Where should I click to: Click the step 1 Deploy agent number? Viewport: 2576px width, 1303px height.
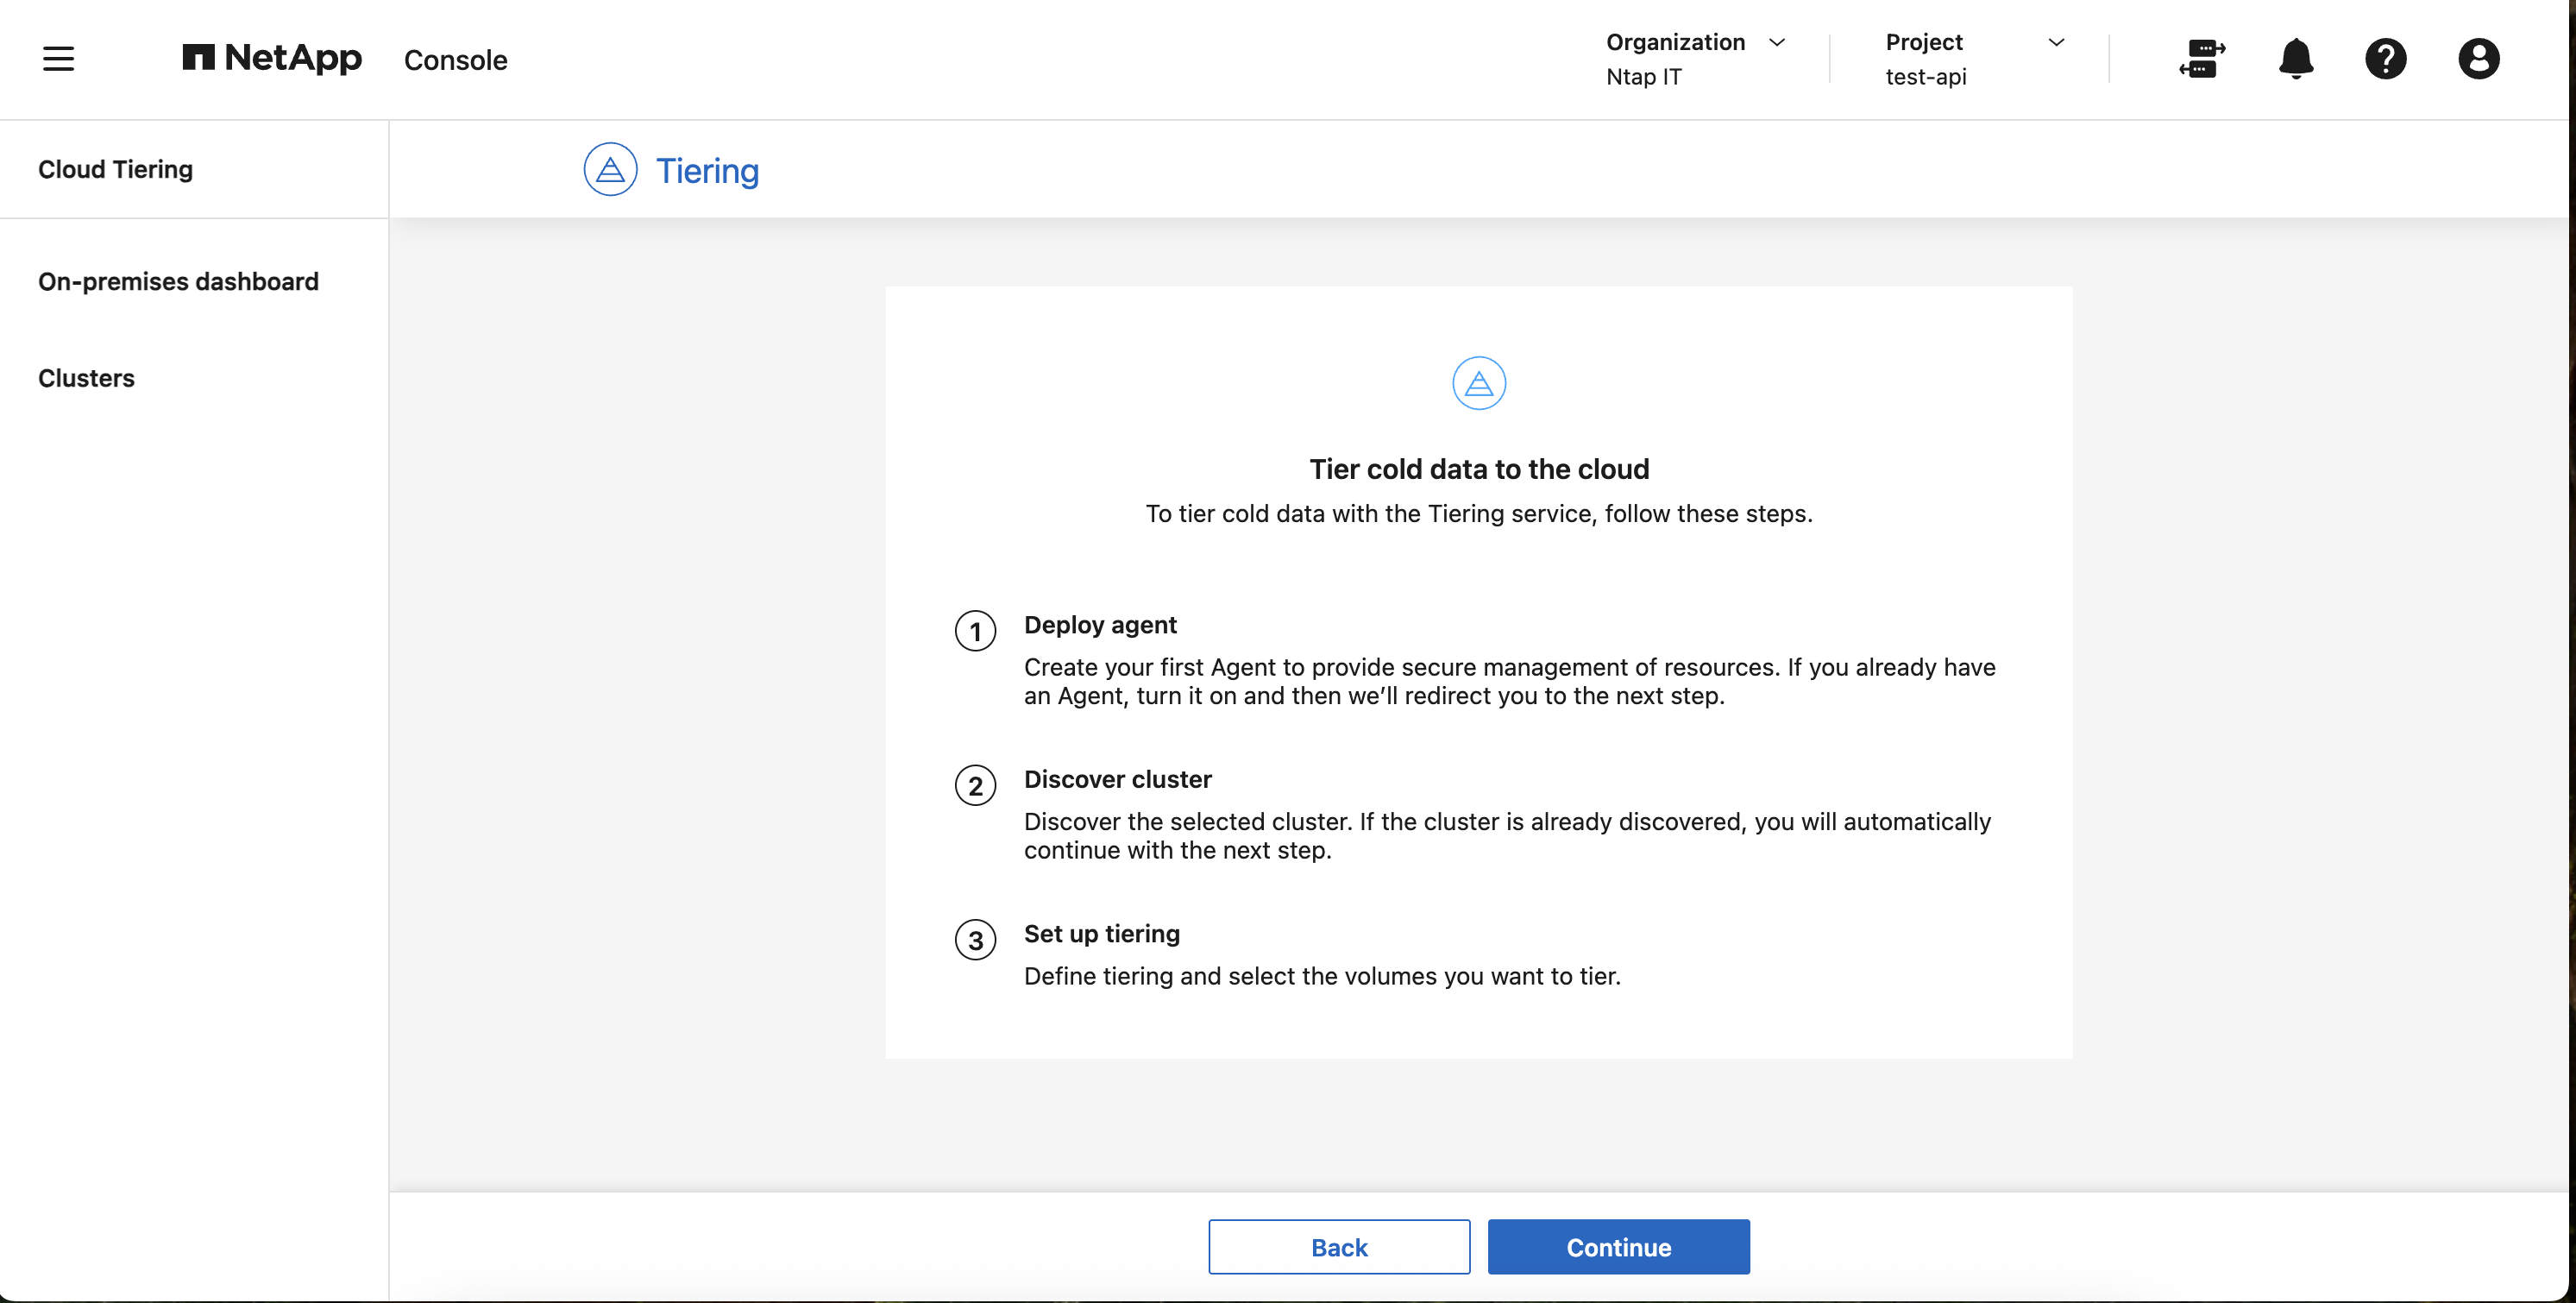click(x=975, y=631)
